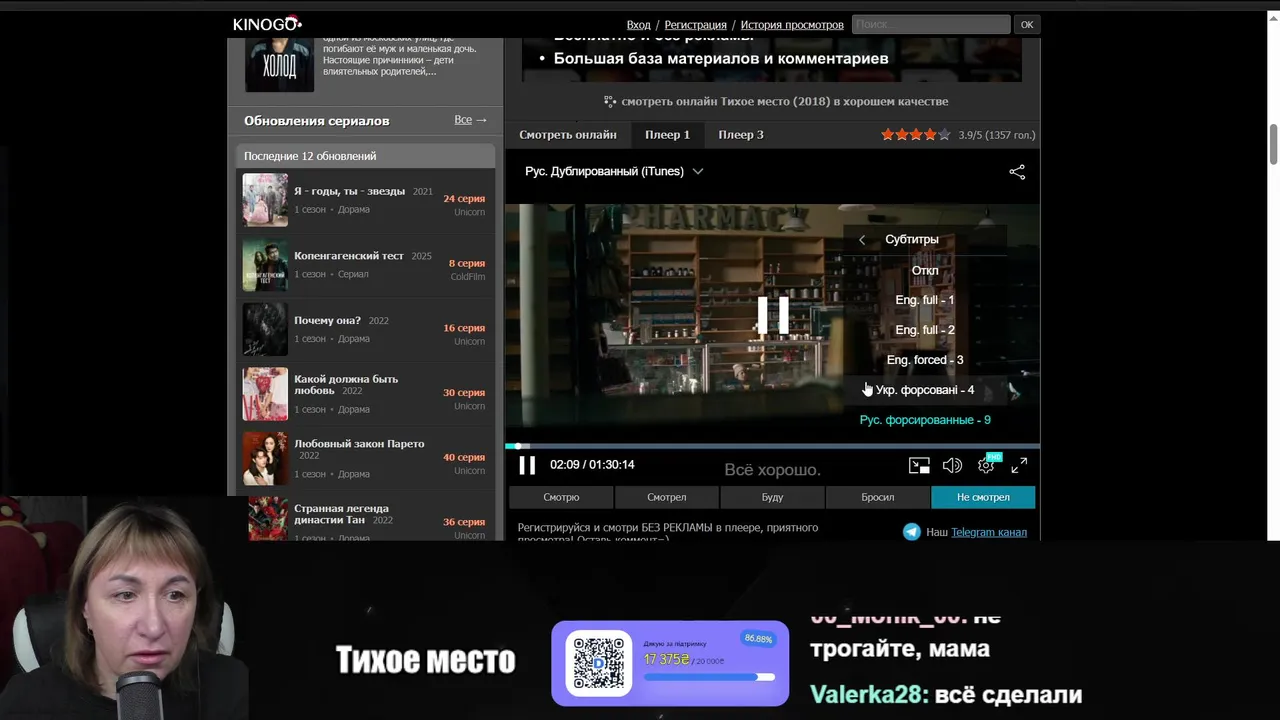The height and width of the screenshot is (720, 1280).
Task: Click the Почему она? poster thumbnail
Action: point(265,329)
